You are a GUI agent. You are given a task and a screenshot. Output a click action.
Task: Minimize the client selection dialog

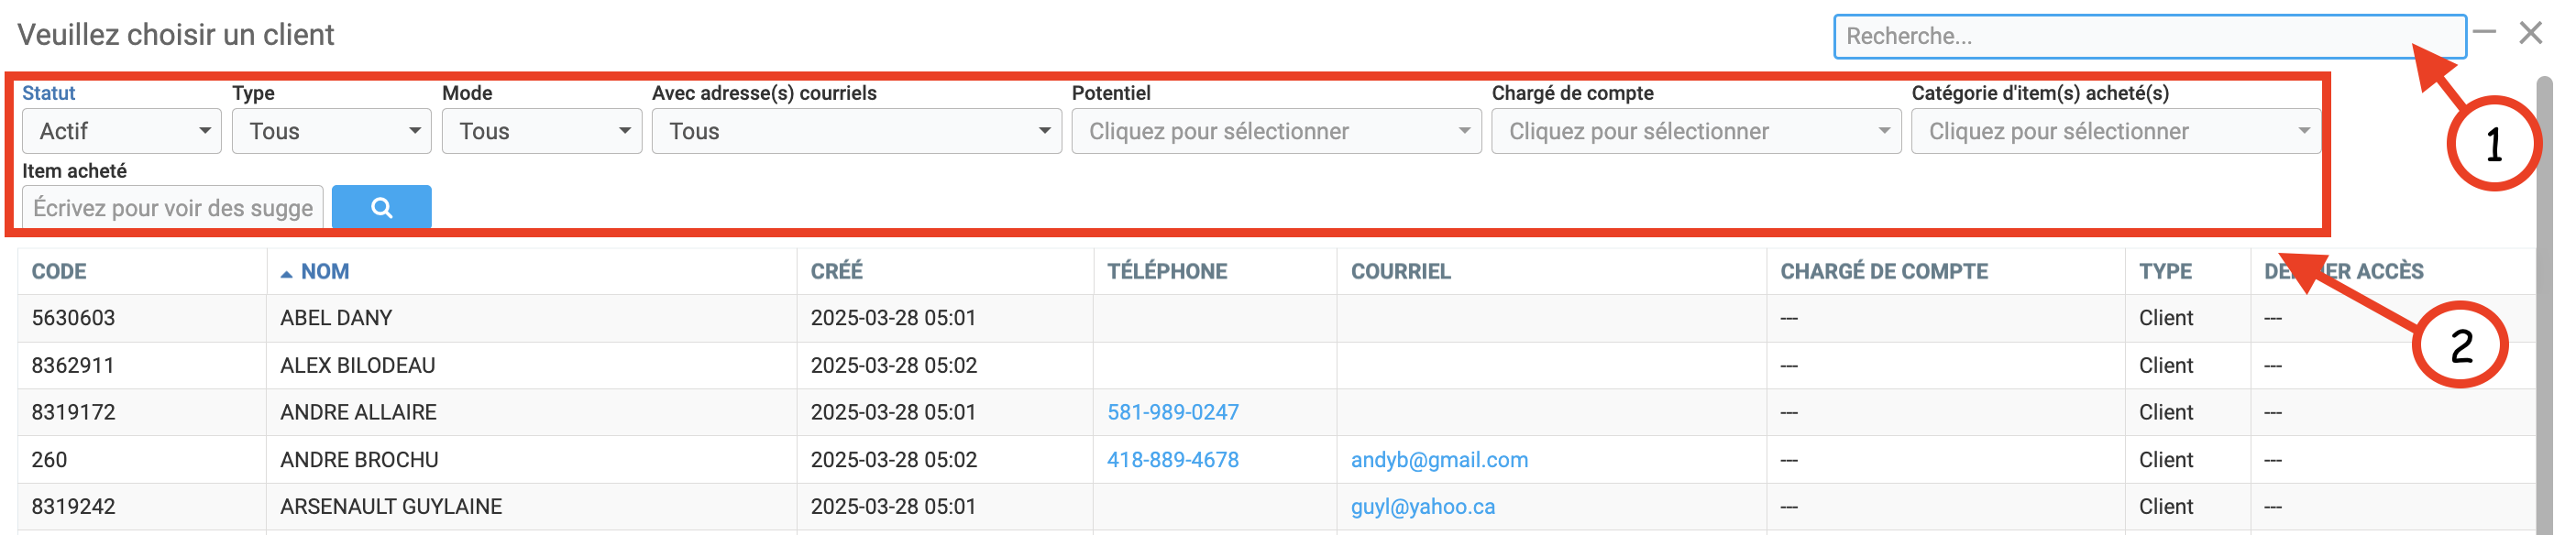[x=2484, y=33]
